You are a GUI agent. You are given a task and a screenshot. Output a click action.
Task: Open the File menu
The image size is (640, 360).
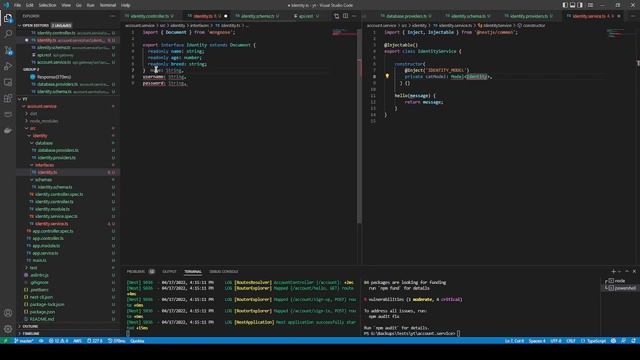17,5
